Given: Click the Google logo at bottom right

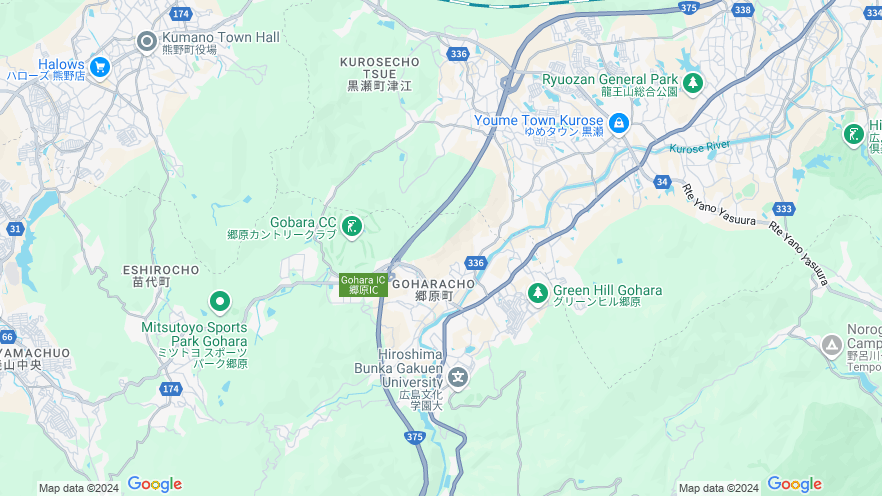Looking at the screenshot, I should point(794,484).
